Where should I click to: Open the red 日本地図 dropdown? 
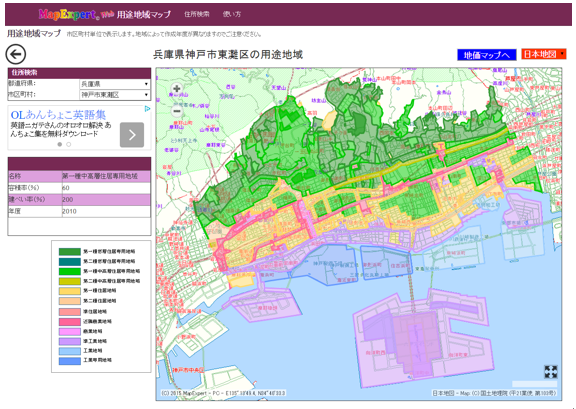click(x=544, y=54)
